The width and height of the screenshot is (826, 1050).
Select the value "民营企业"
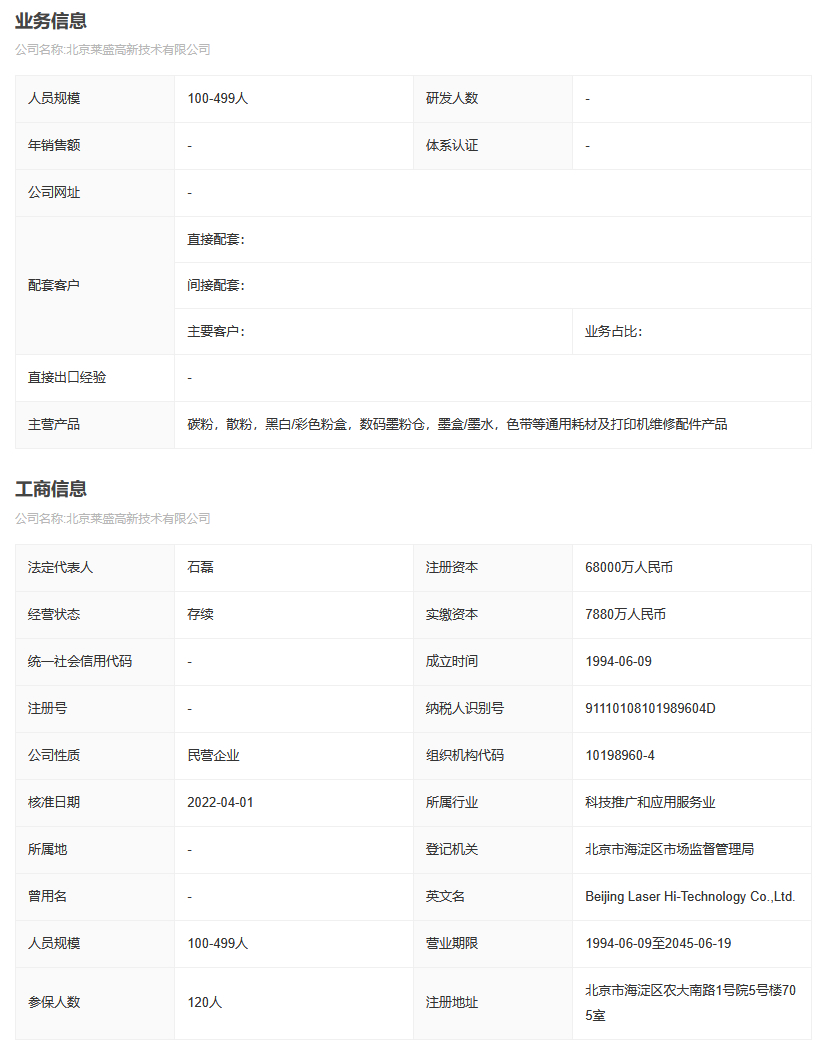click(213, 755)
